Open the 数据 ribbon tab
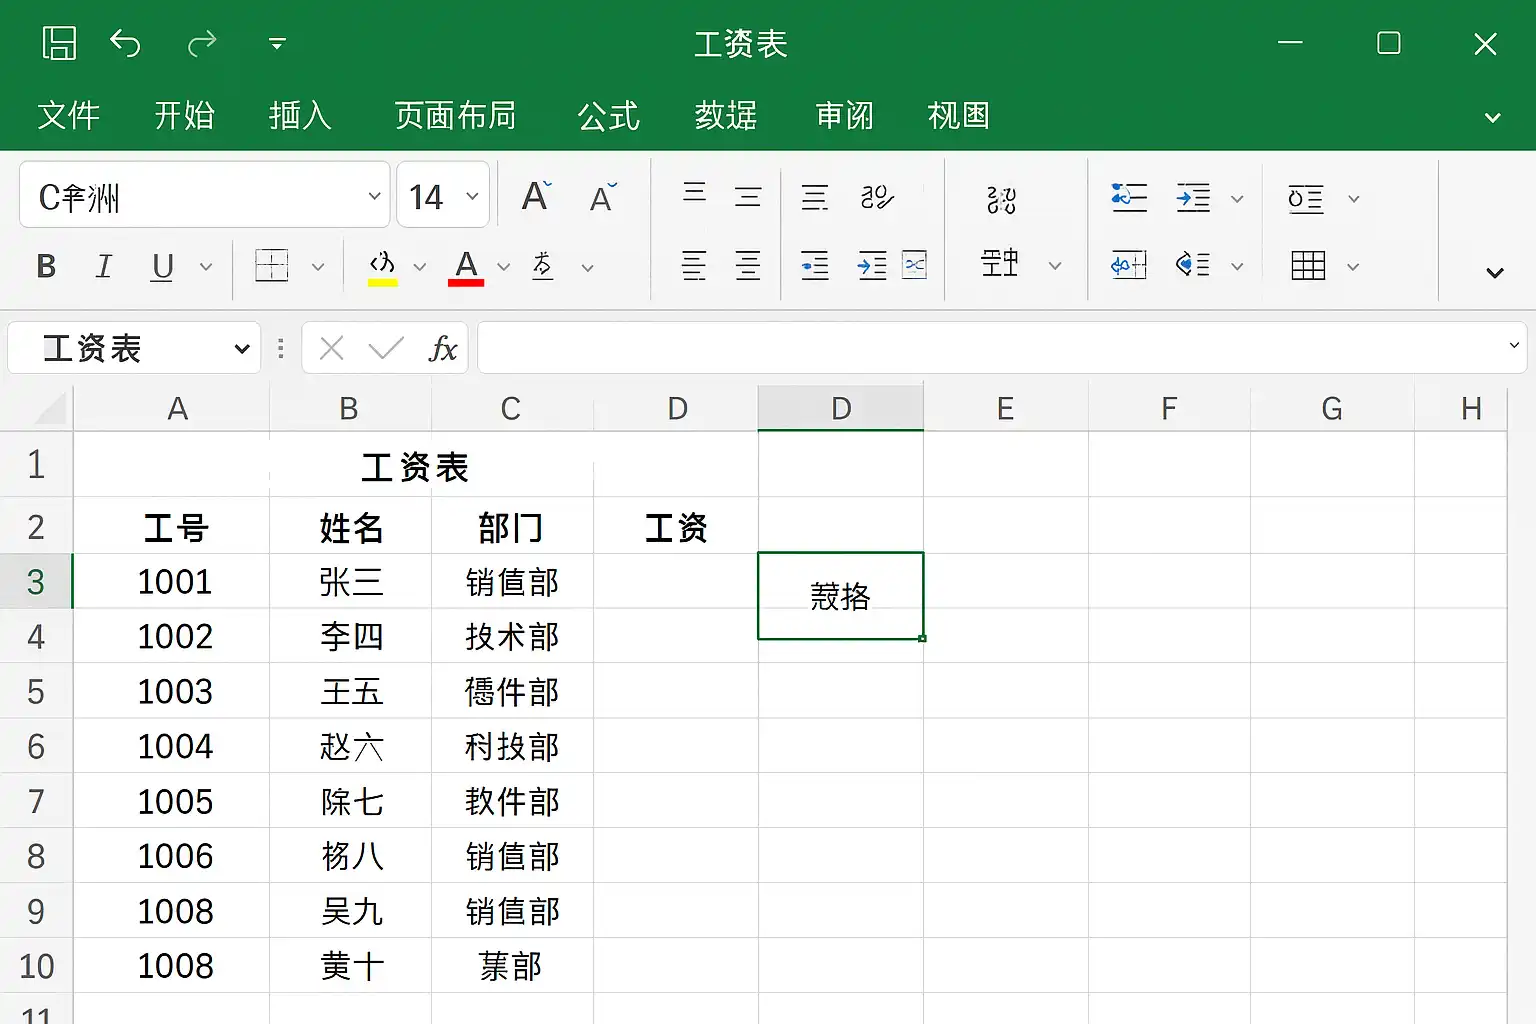This screenshot has width=1536, height=1024. point(725,116)
